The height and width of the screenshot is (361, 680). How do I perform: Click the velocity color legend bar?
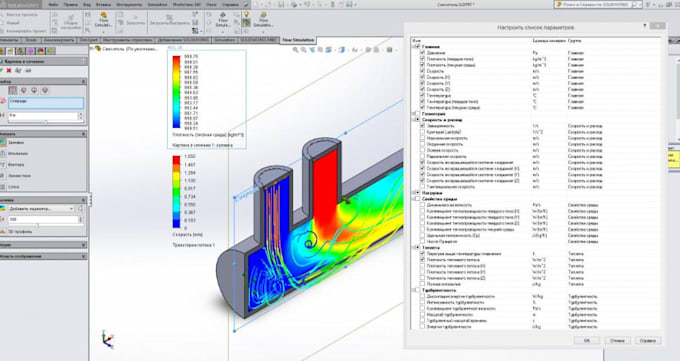pos(177,191)
